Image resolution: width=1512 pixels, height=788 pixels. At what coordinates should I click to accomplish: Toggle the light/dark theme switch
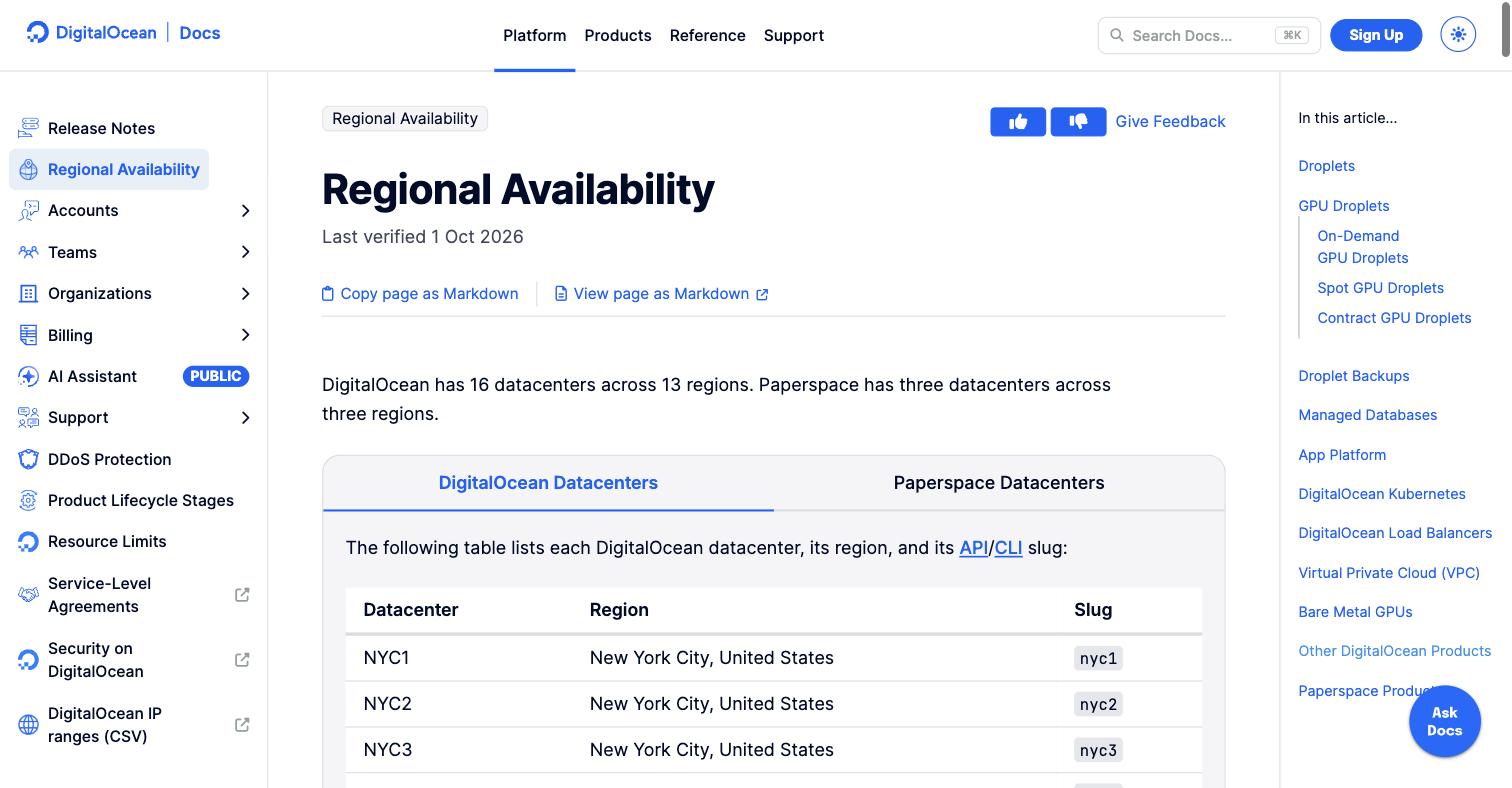(1458, 35)
